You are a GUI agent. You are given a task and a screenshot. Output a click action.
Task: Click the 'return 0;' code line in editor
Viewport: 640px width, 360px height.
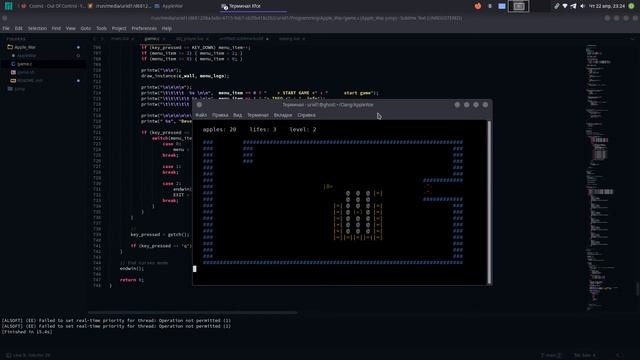click(x=131, y=280)
